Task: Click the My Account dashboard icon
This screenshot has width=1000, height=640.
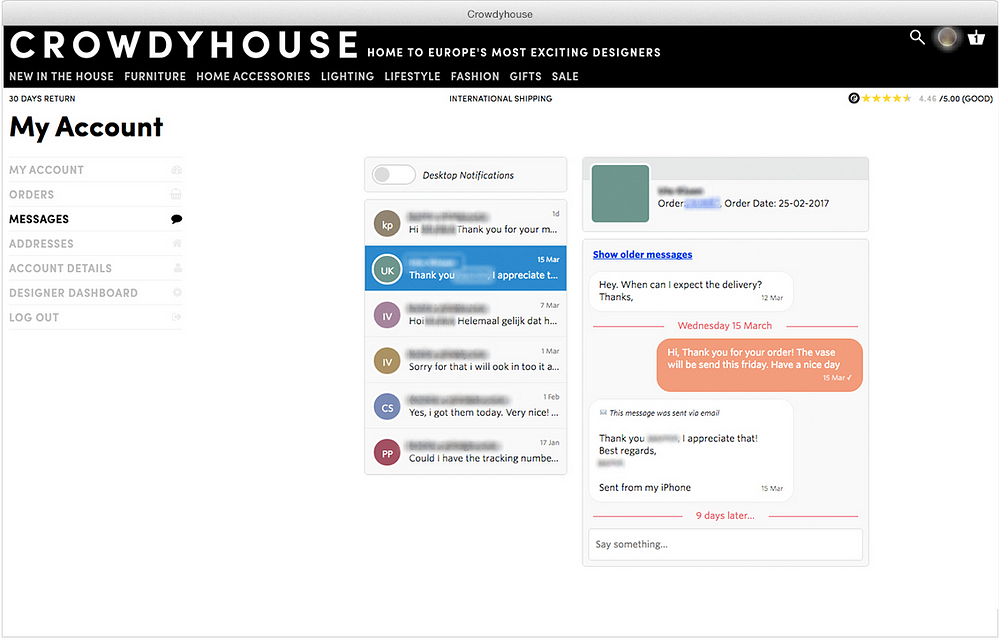Action: coord(177,170)
